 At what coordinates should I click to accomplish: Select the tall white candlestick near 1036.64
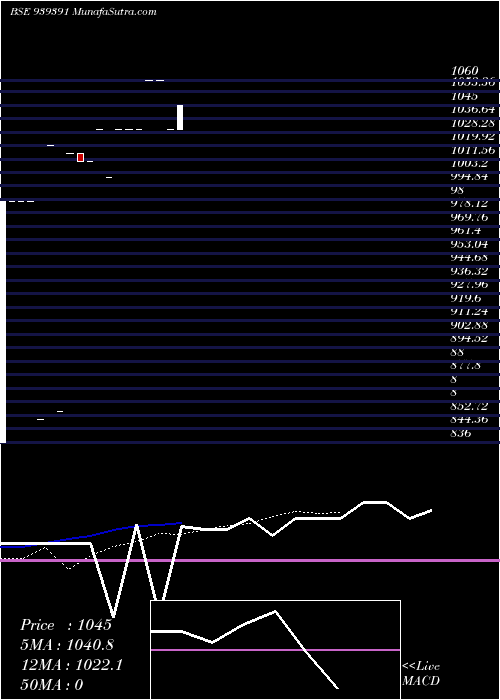tap(180, 117)
